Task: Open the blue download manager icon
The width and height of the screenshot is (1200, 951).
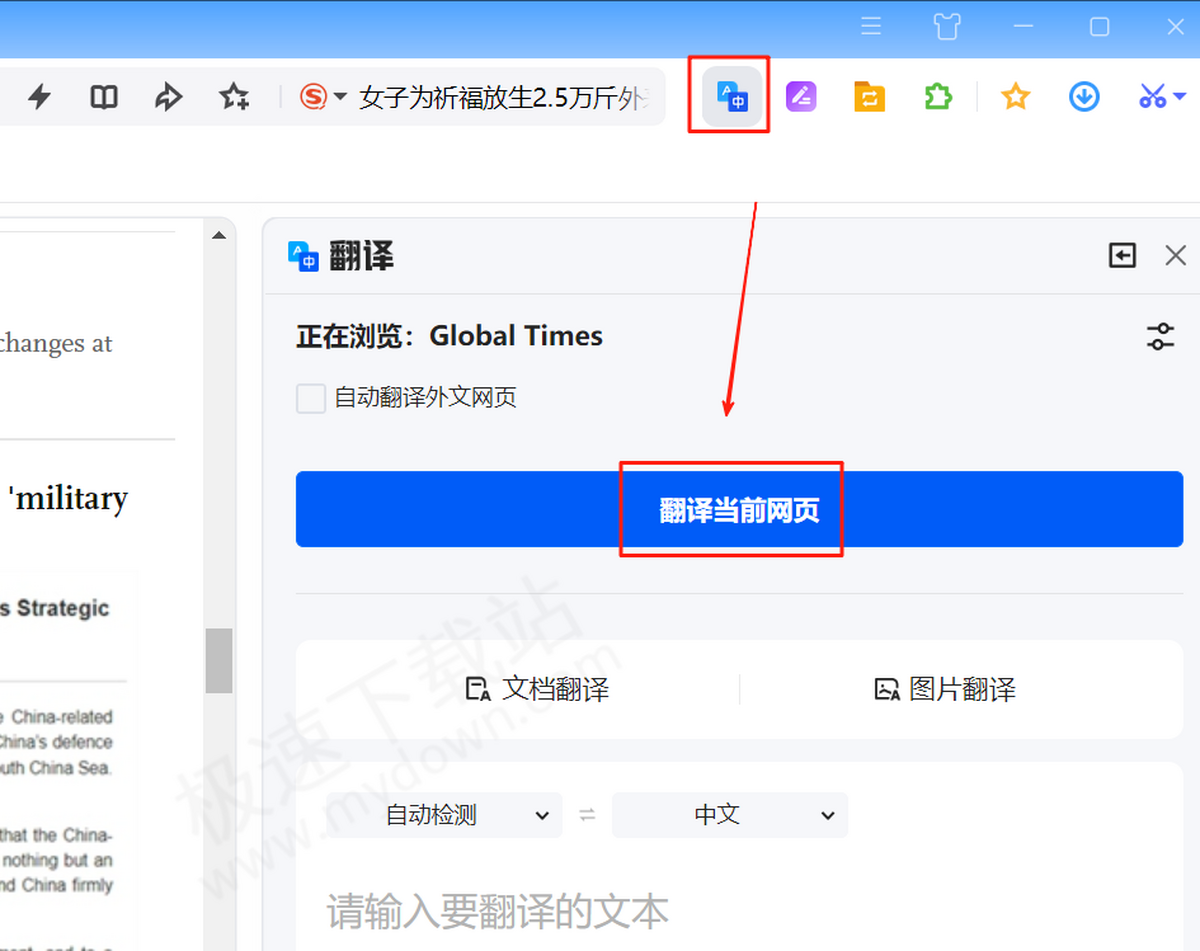Action: [1084, 96]
